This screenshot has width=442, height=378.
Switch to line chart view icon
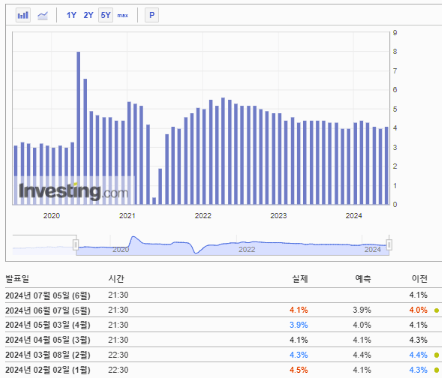click(42, 15)
